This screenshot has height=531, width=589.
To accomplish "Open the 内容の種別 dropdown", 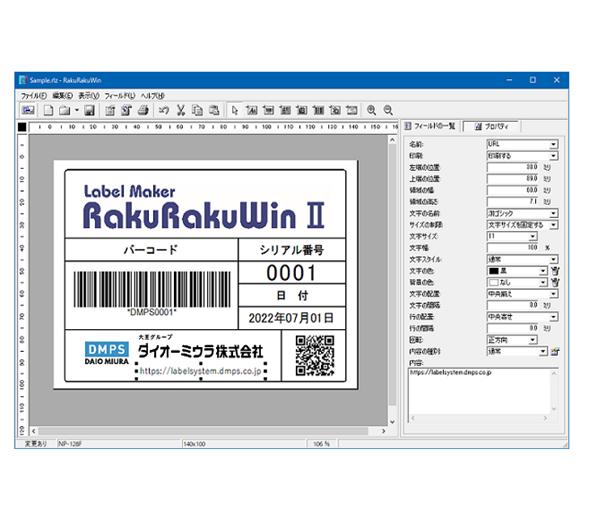I will tap(543, 351).
